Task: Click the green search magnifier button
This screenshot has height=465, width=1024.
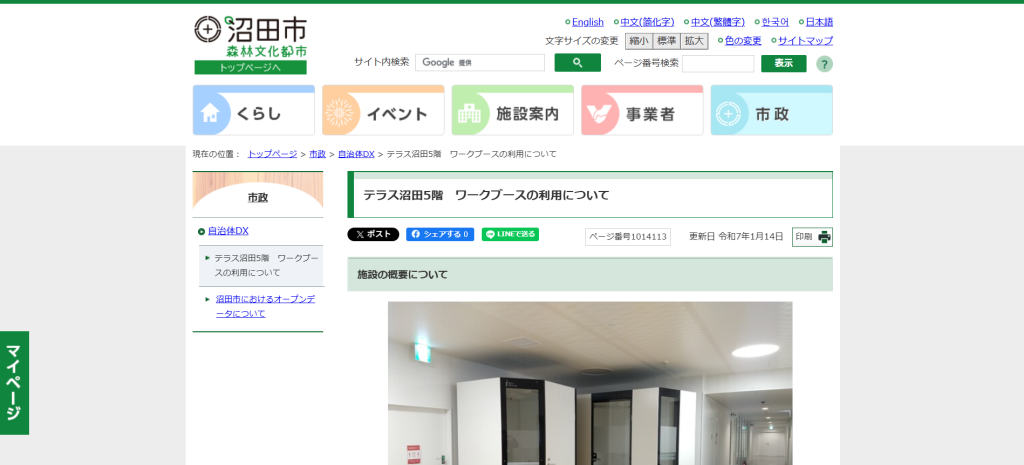Action: (577, 63)
